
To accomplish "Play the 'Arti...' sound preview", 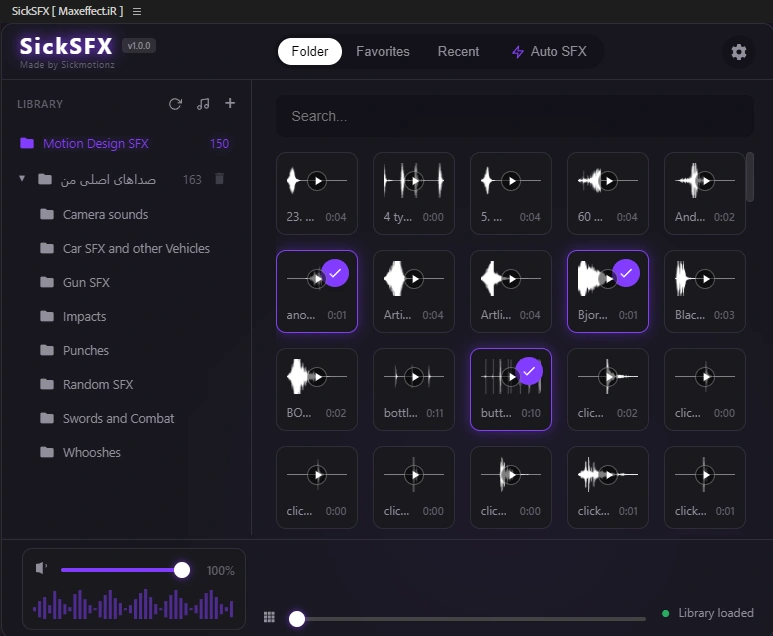I will (x=414, y=279).
